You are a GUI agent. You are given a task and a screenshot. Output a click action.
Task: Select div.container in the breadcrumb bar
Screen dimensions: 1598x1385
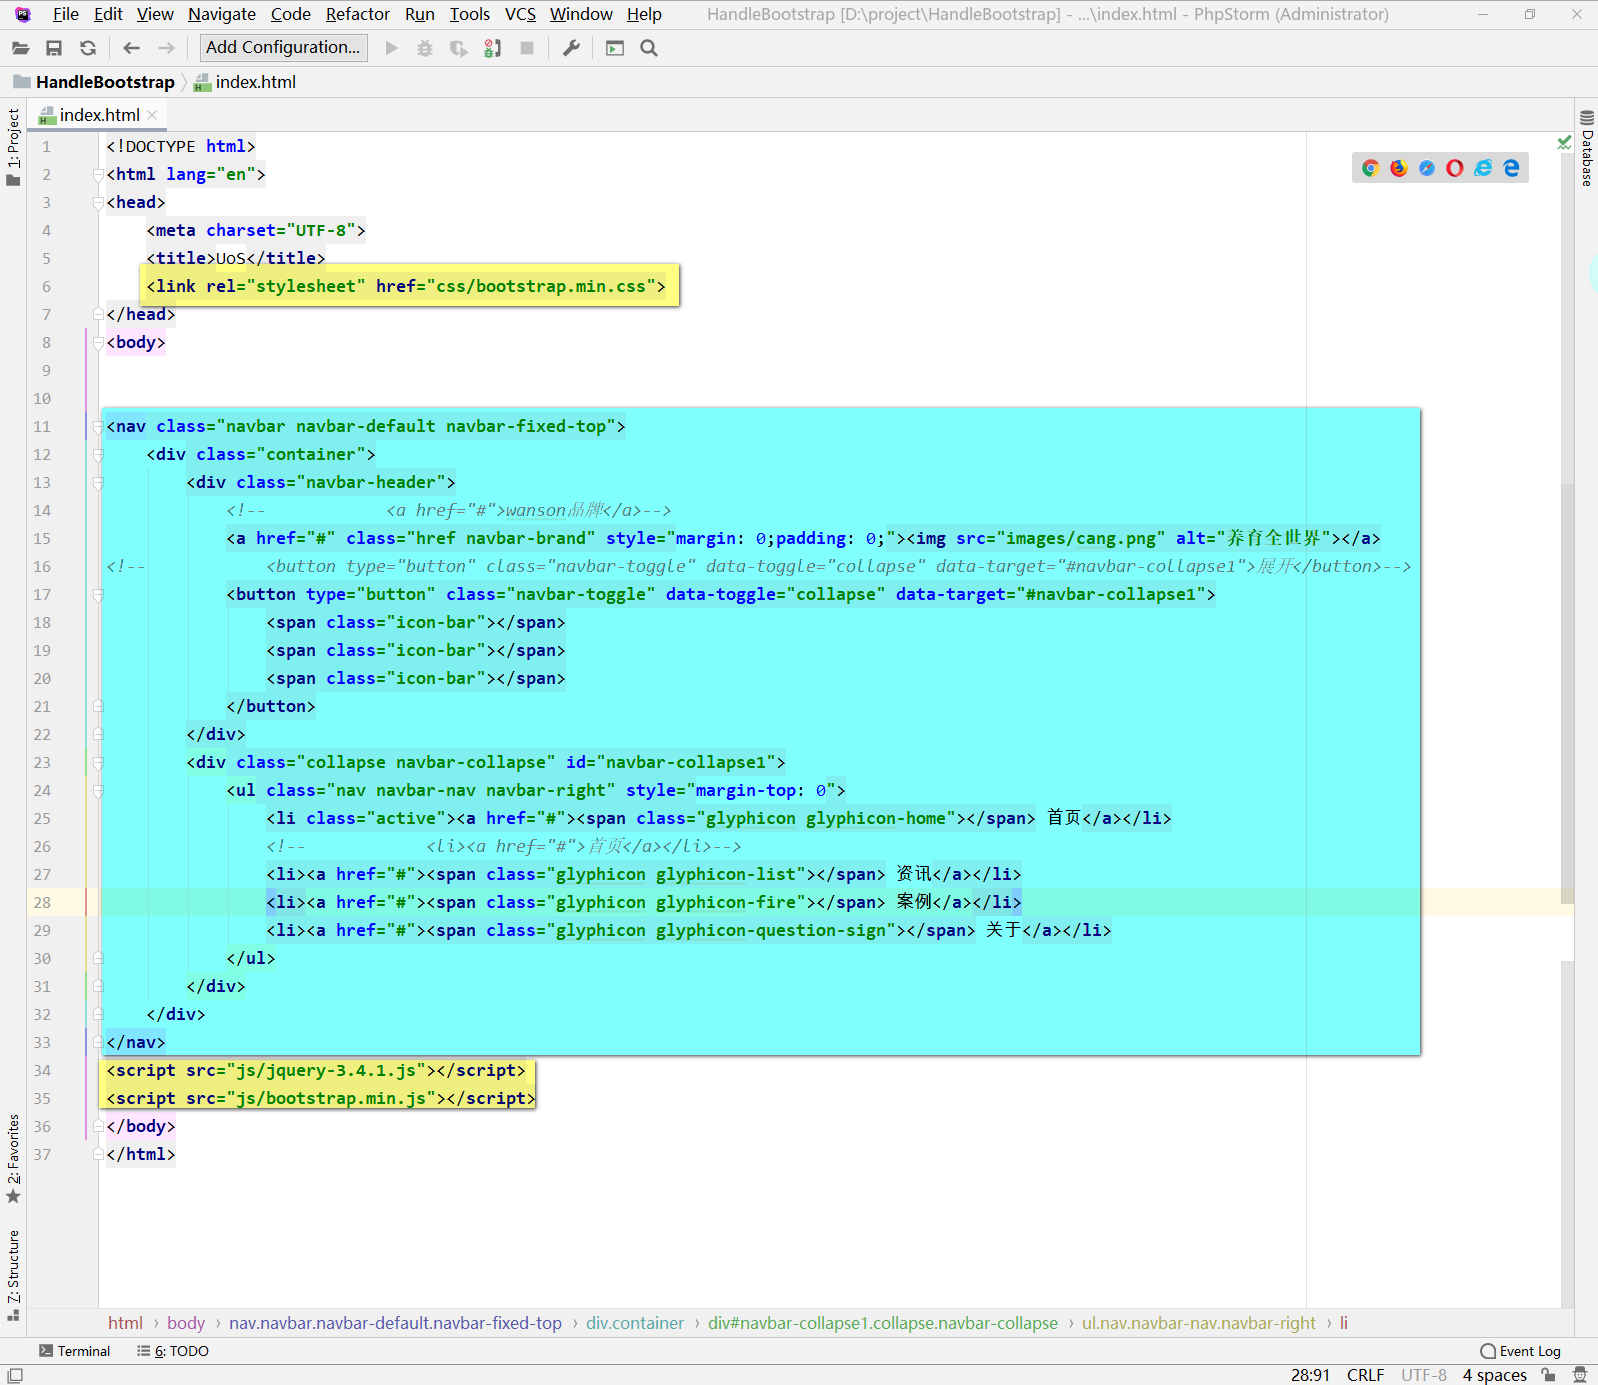click(635, 1323)
